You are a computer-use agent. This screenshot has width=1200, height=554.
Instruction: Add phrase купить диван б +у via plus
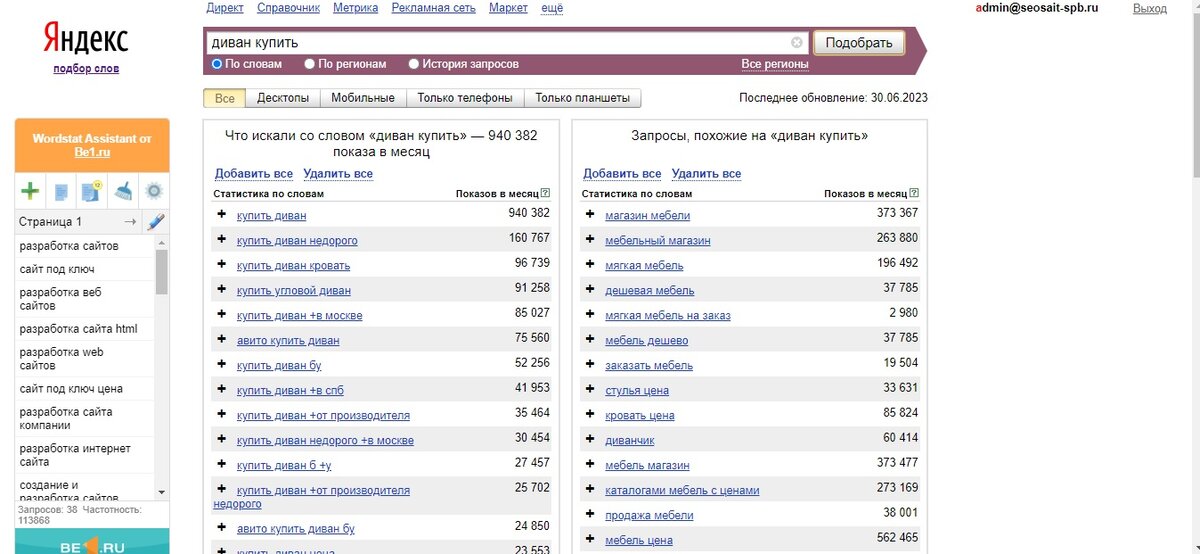click(222, 465)
